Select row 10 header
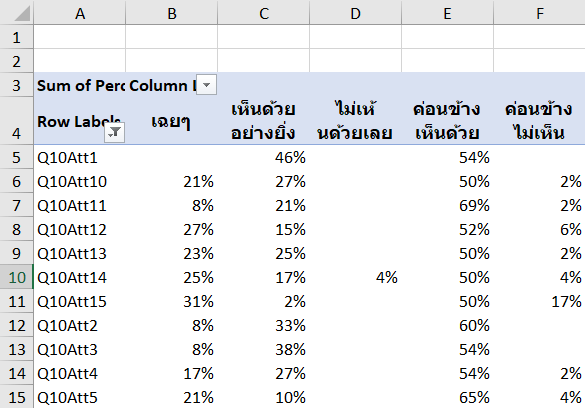 point(16,277)
